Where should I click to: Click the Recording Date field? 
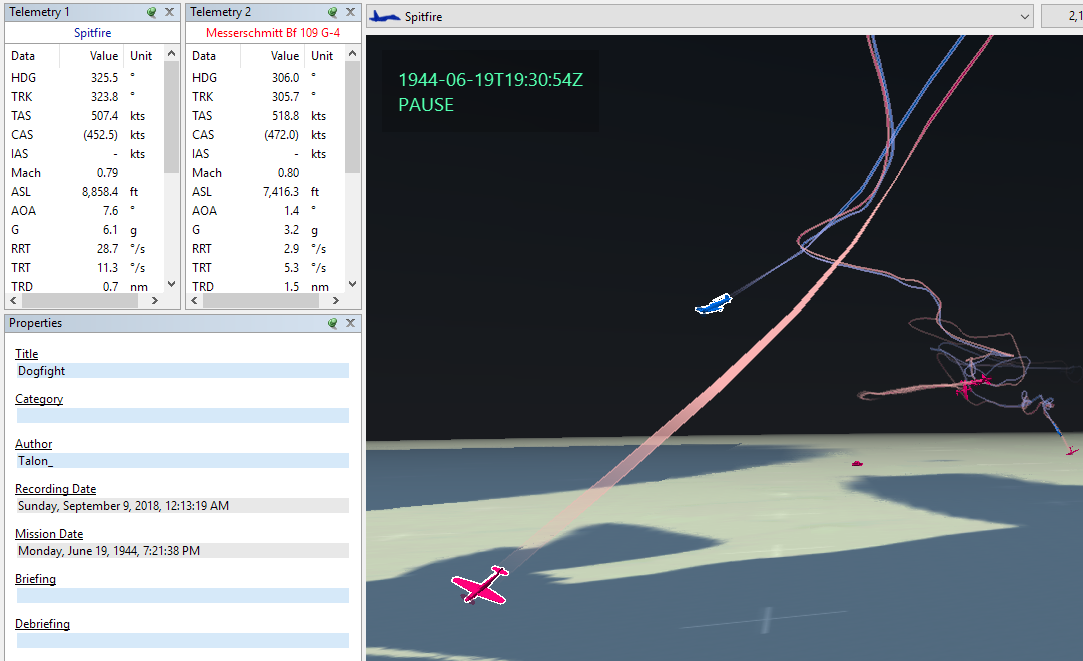click(x=182, y=506)
